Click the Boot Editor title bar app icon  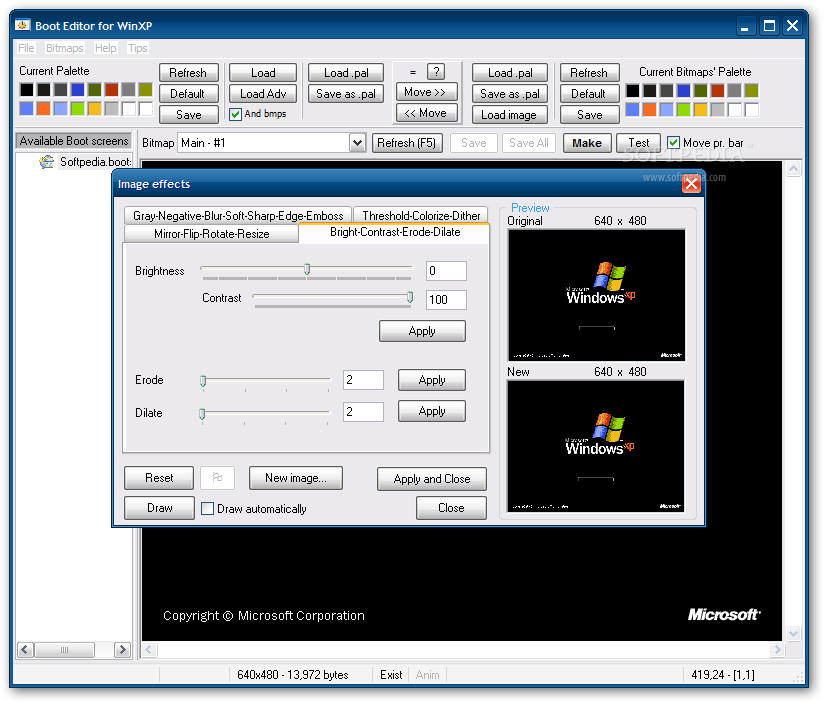pos(22,25)
